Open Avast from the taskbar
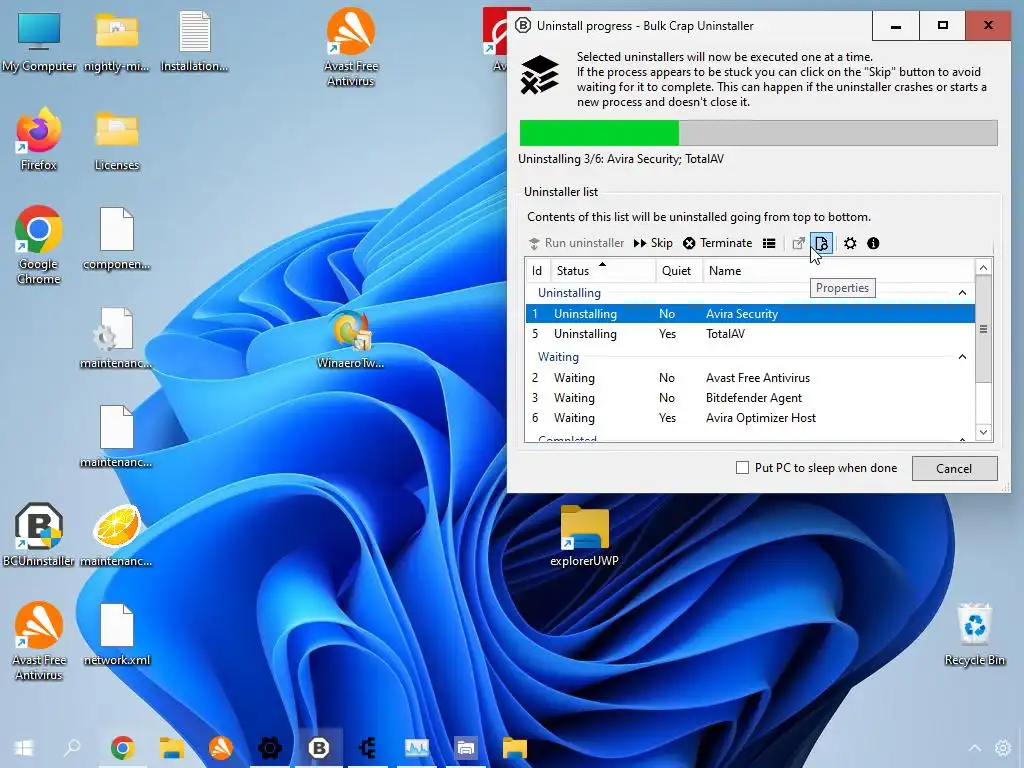The width and height of the screenshot is (1024, 768). tap(220, 748)
